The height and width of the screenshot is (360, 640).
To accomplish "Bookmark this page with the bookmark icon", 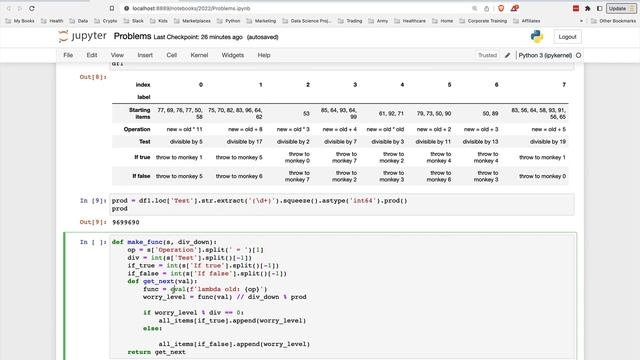I will pos(112,8).
